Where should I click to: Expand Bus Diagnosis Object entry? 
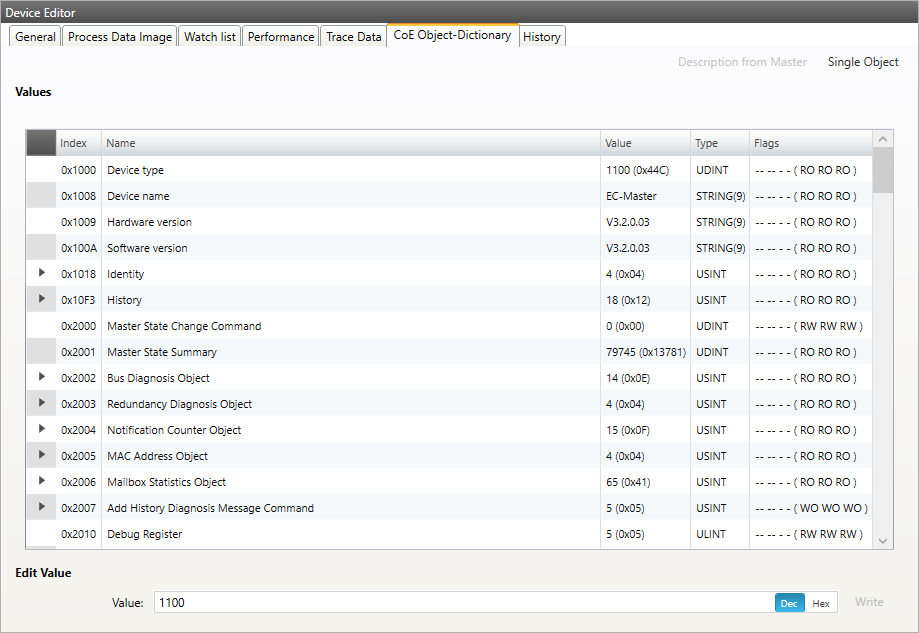(42, 377)
